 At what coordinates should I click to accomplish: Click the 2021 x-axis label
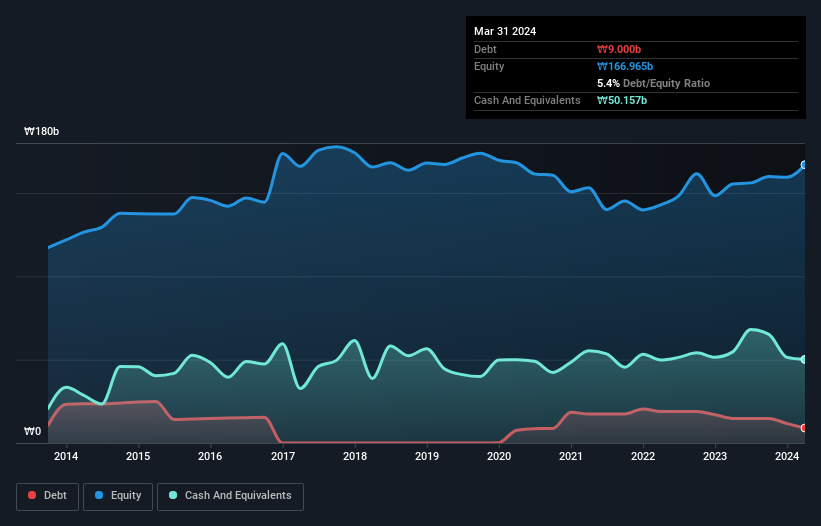571,456
